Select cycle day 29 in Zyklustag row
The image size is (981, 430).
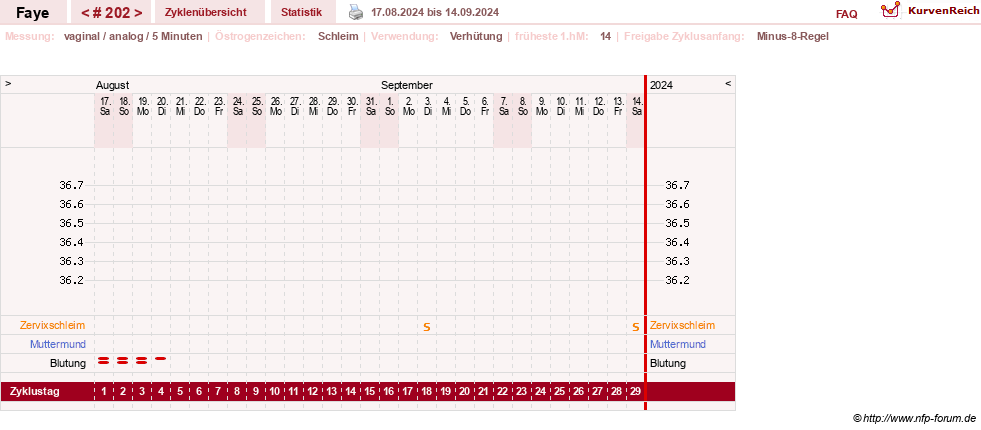636,392
